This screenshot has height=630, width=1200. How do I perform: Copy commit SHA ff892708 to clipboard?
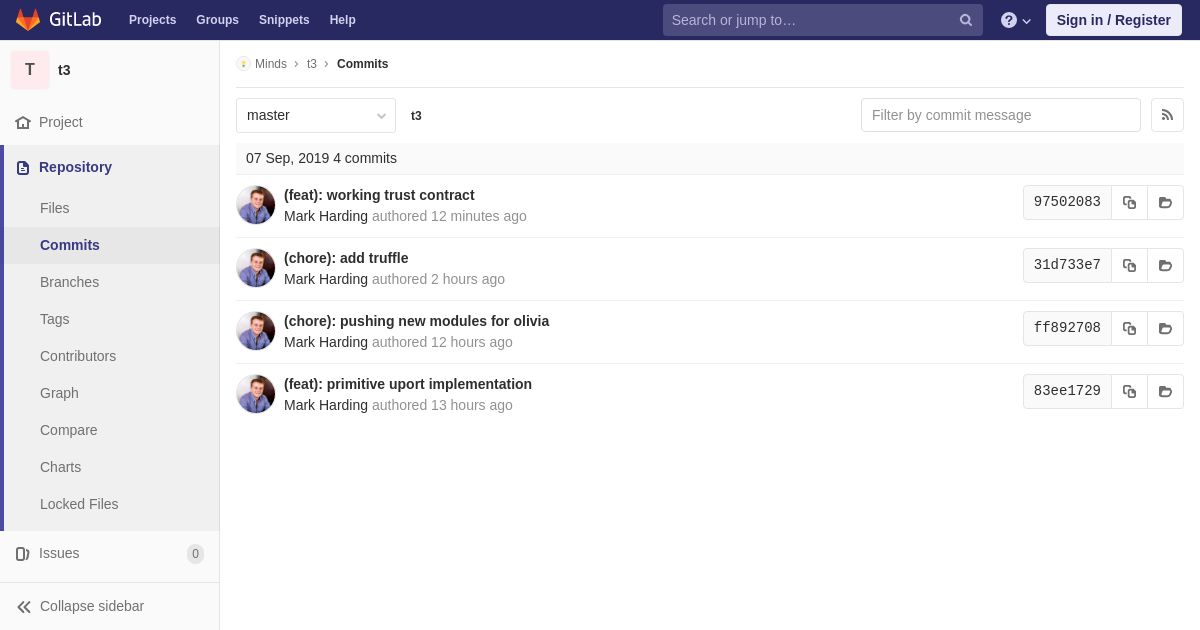pyautogui.click(x=1129, y=328)
